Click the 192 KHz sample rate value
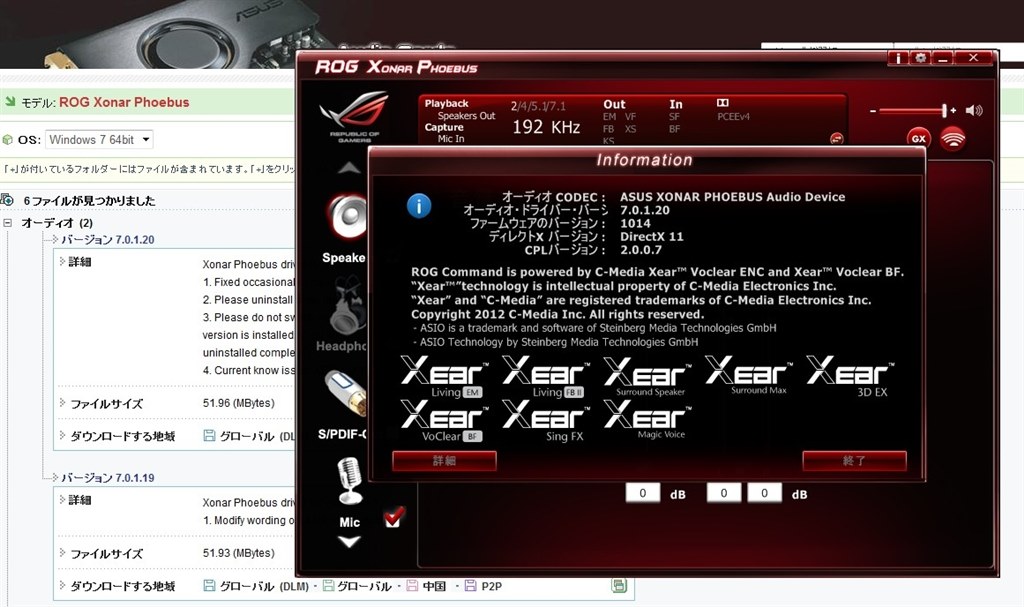Image resolution: width=1024 pixels, height=607 pixels. pyautogui.click(x=547, y=127)
